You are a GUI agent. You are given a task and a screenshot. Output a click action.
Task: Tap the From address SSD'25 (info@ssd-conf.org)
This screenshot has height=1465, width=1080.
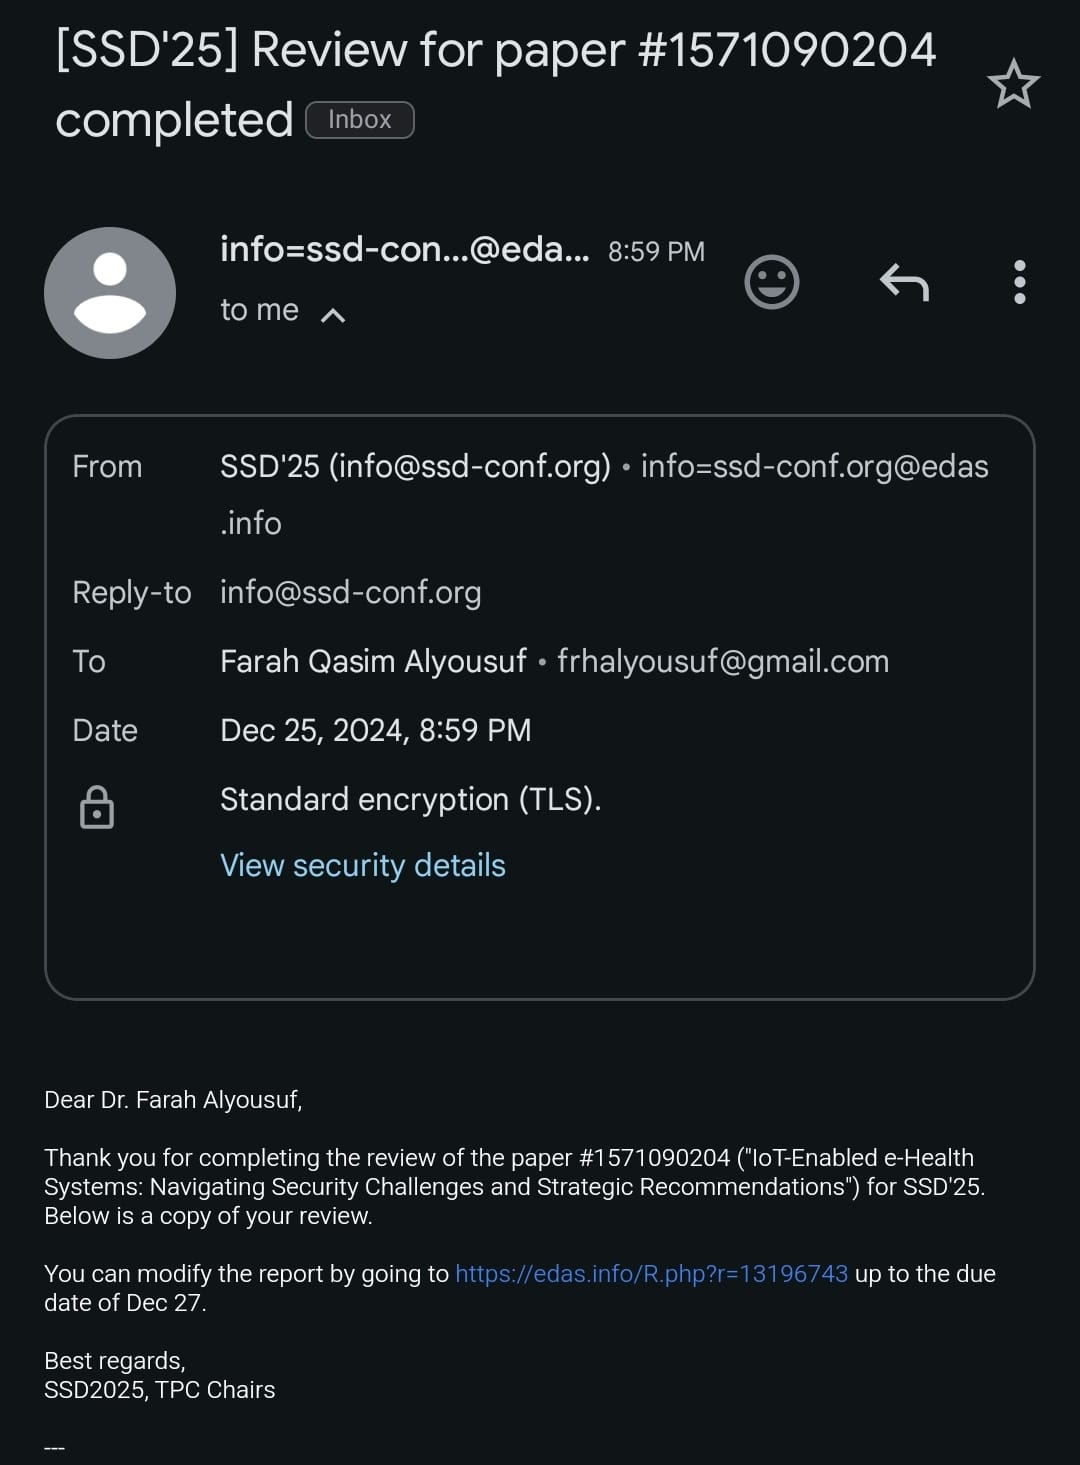tap(415, 466)
